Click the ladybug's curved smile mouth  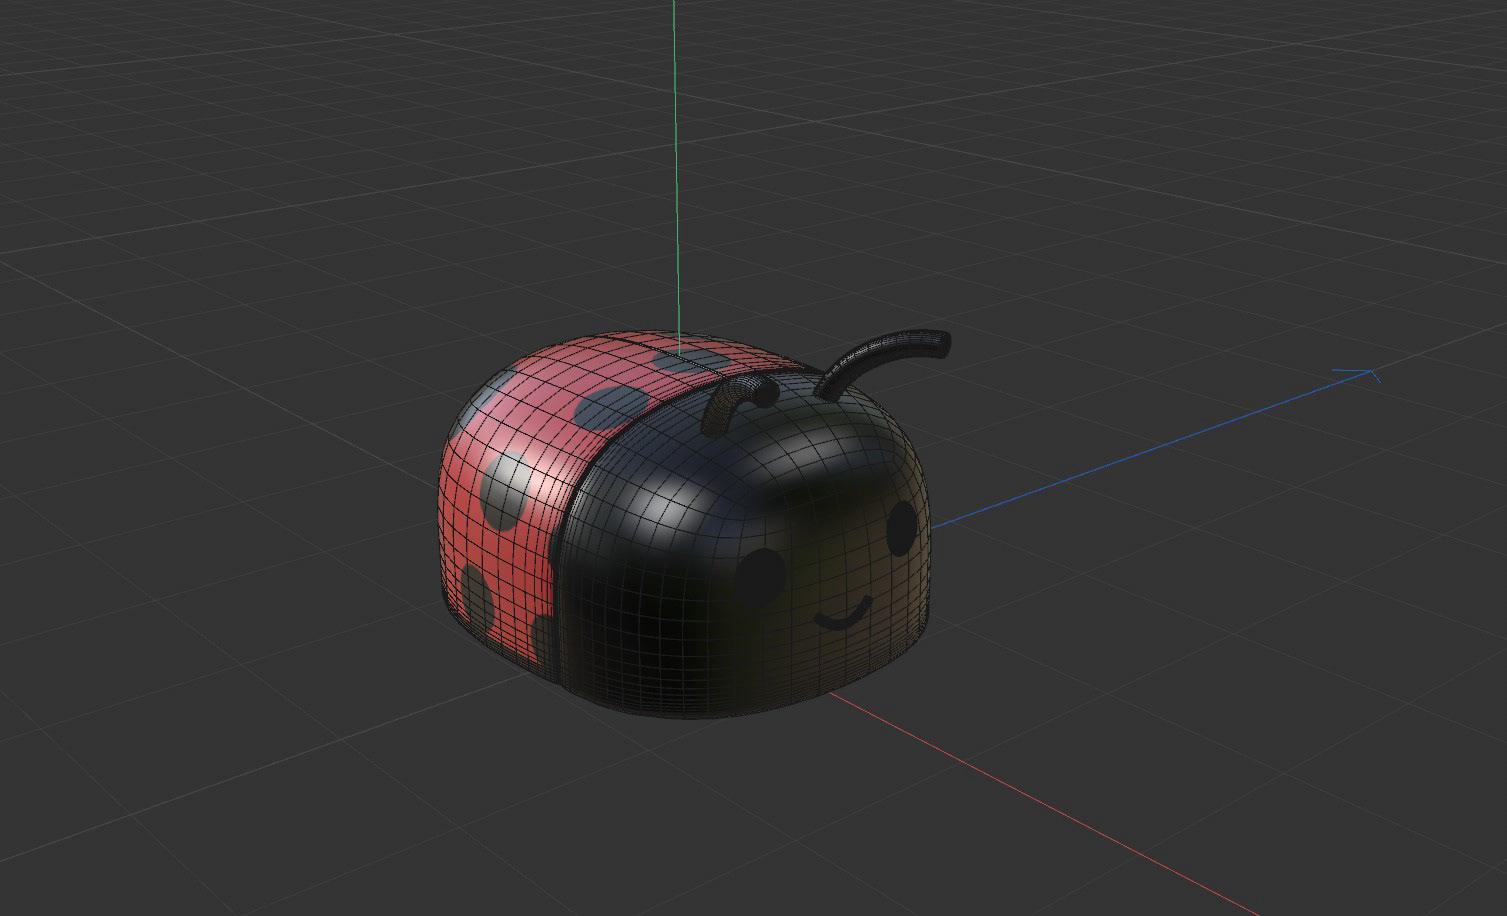tap(842, 614)
